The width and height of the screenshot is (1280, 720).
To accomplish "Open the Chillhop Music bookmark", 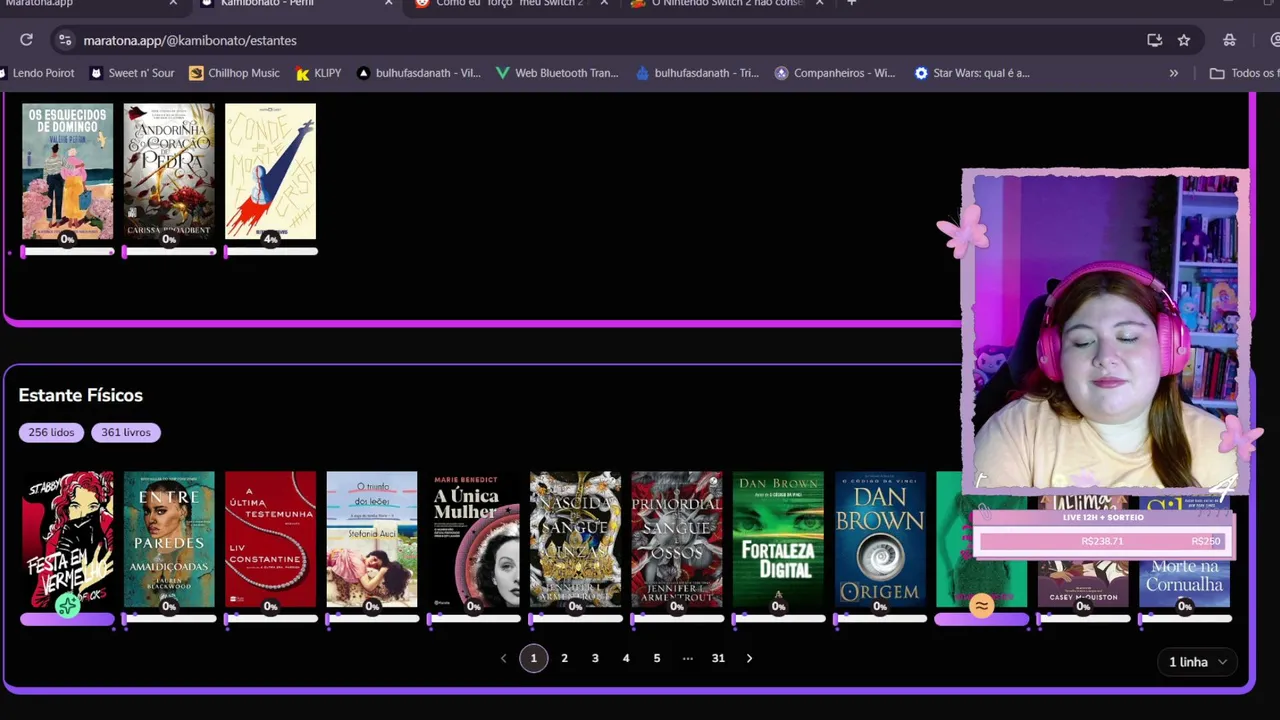I will click(235, 73).
